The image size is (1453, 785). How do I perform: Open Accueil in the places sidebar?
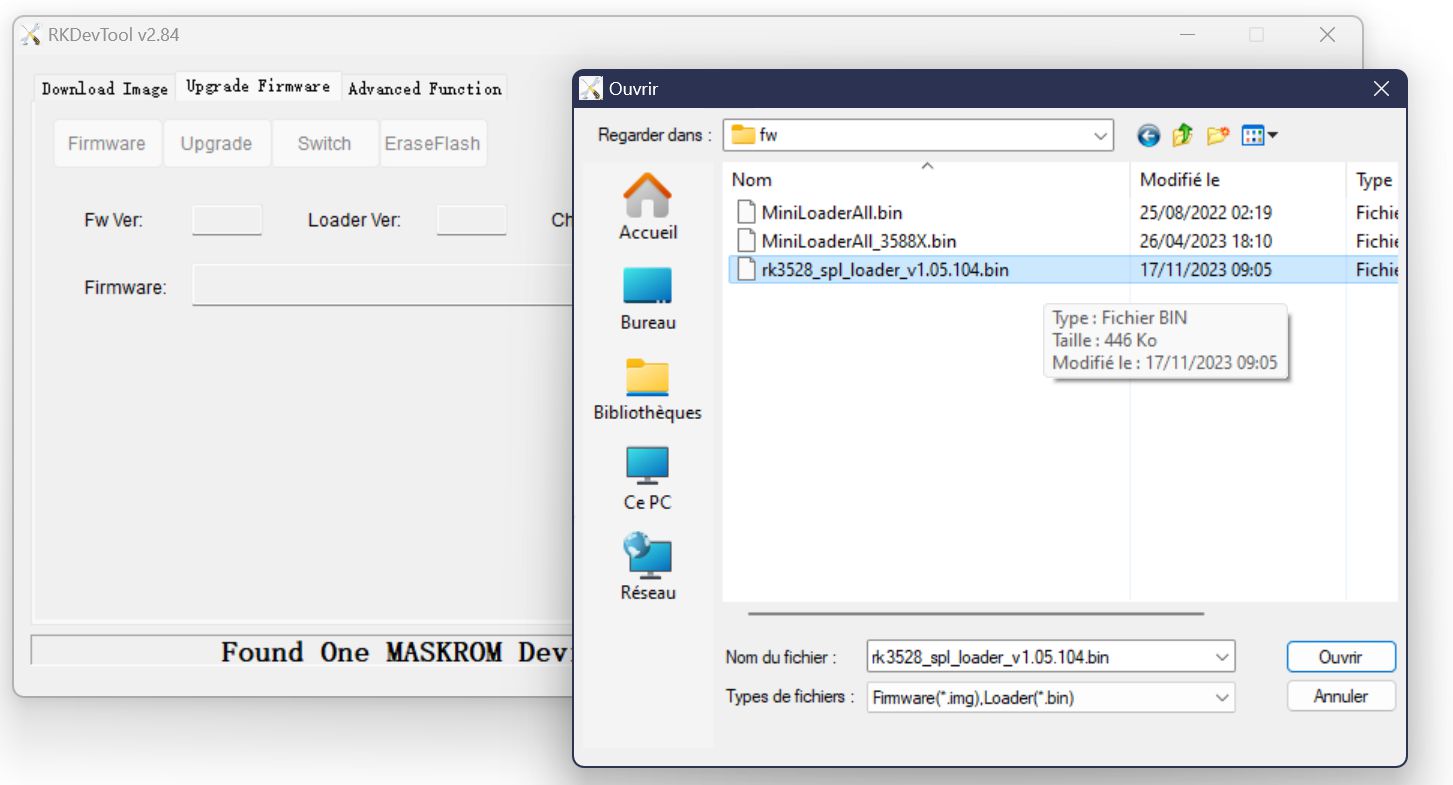point(648,207)
